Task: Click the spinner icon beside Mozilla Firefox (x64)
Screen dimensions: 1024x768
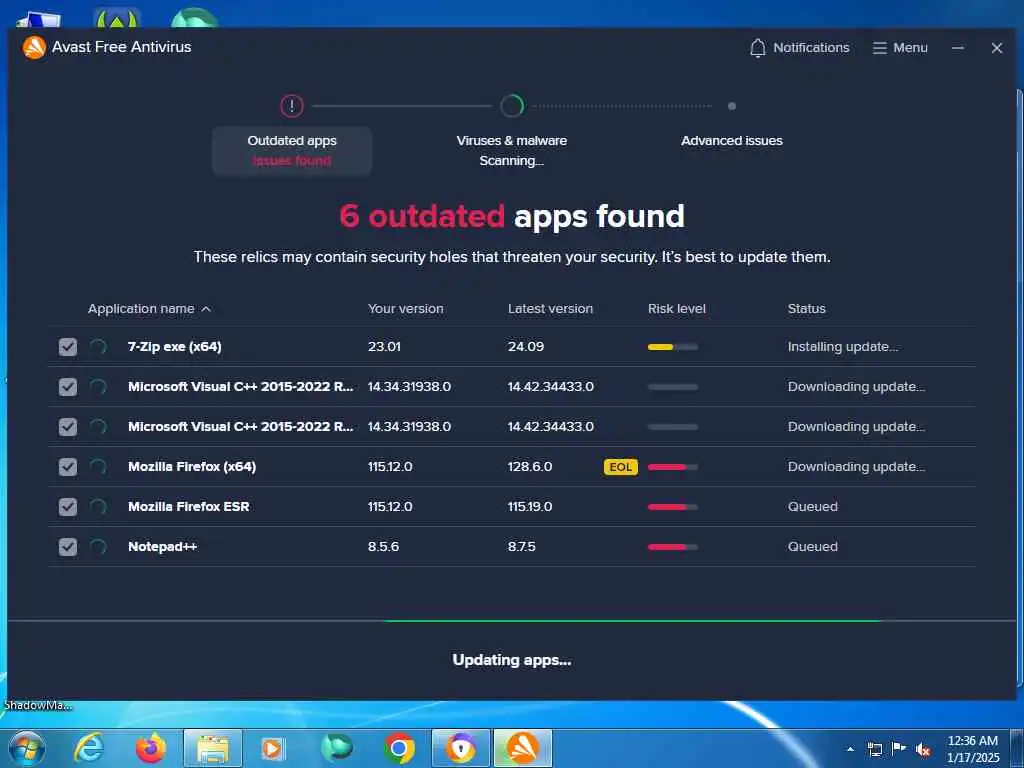Action: click(98, 466)
